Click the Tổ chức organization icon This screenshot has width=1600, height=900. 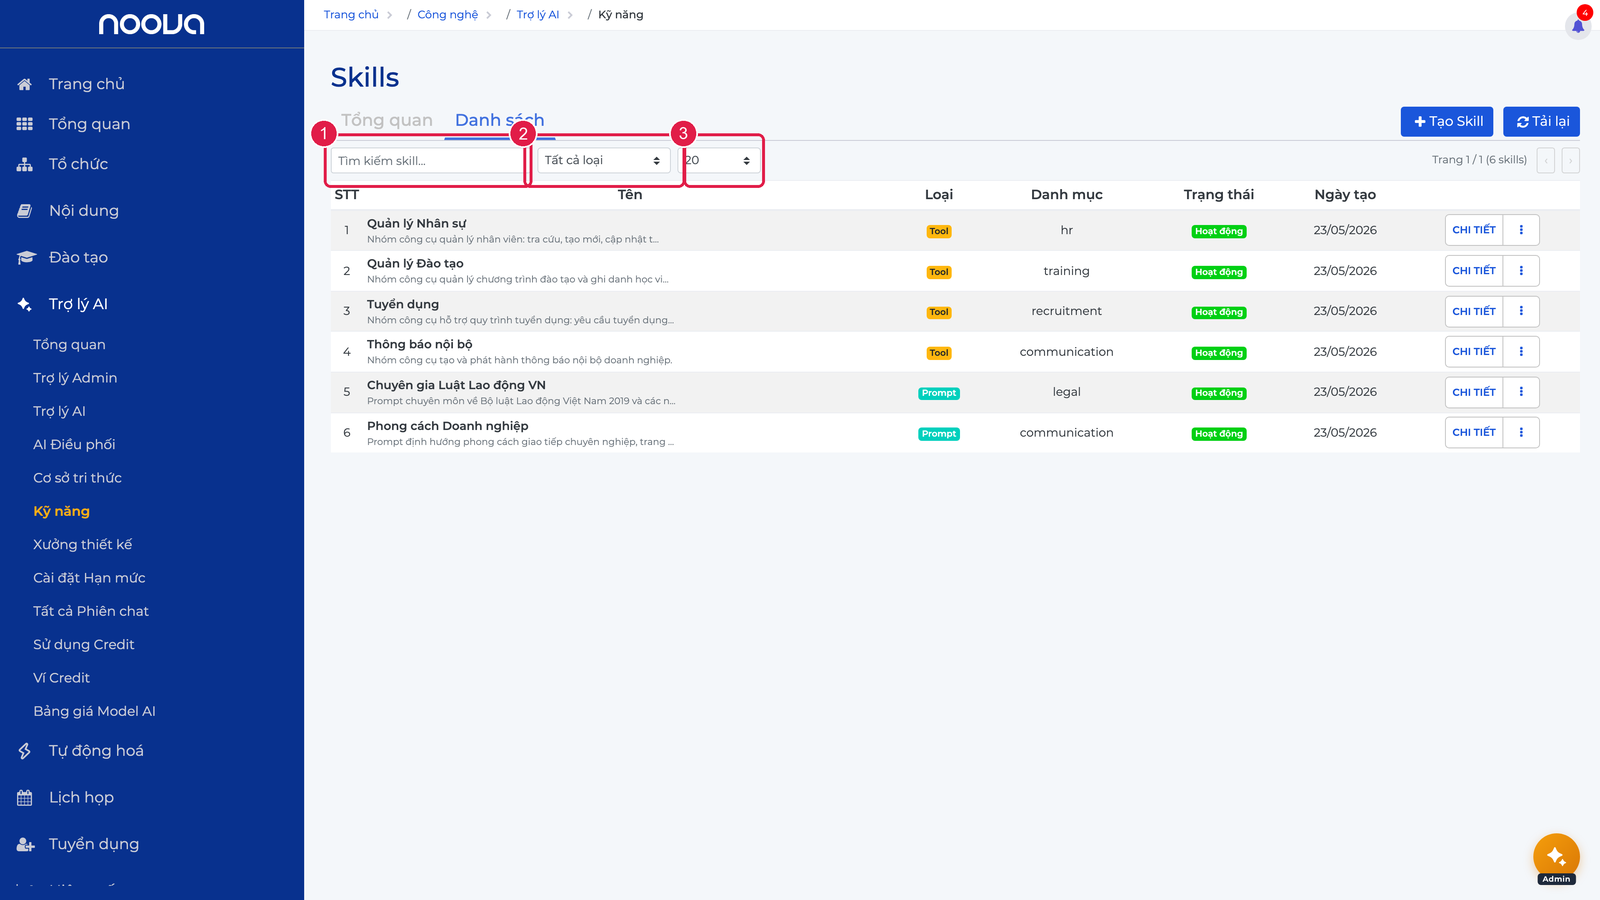25,164
